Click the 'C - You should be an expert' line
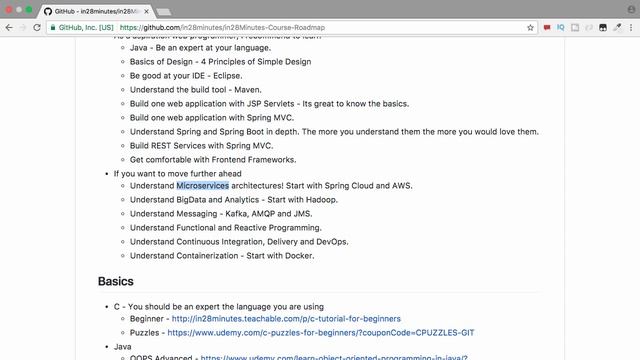The width and height of the screenshot is (640, 360). [x=219, y=307]
